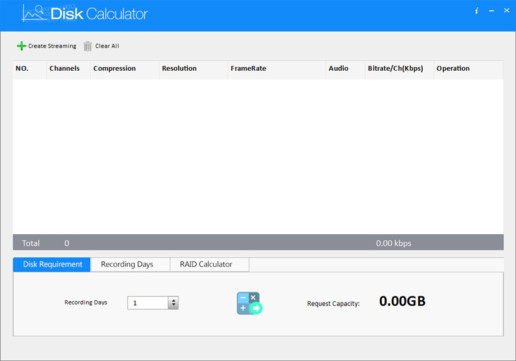Click the Clear All trash can icon
516x361 pixels.
88,46
